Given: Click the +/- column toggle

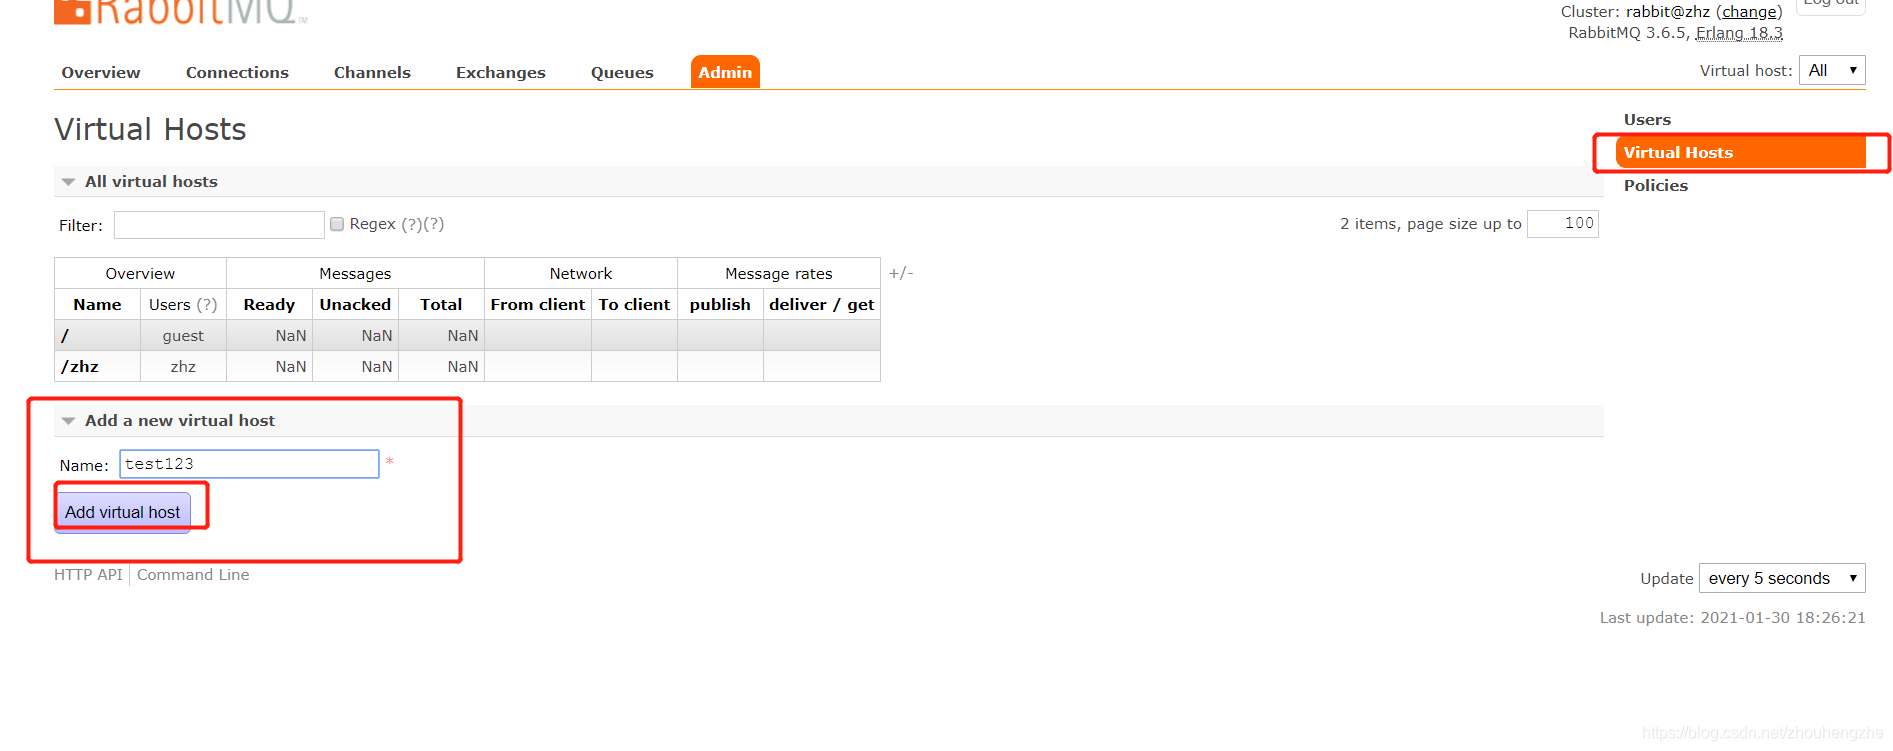Looking at the screenshot, I should pyautogui.click(x=901, y=273).
